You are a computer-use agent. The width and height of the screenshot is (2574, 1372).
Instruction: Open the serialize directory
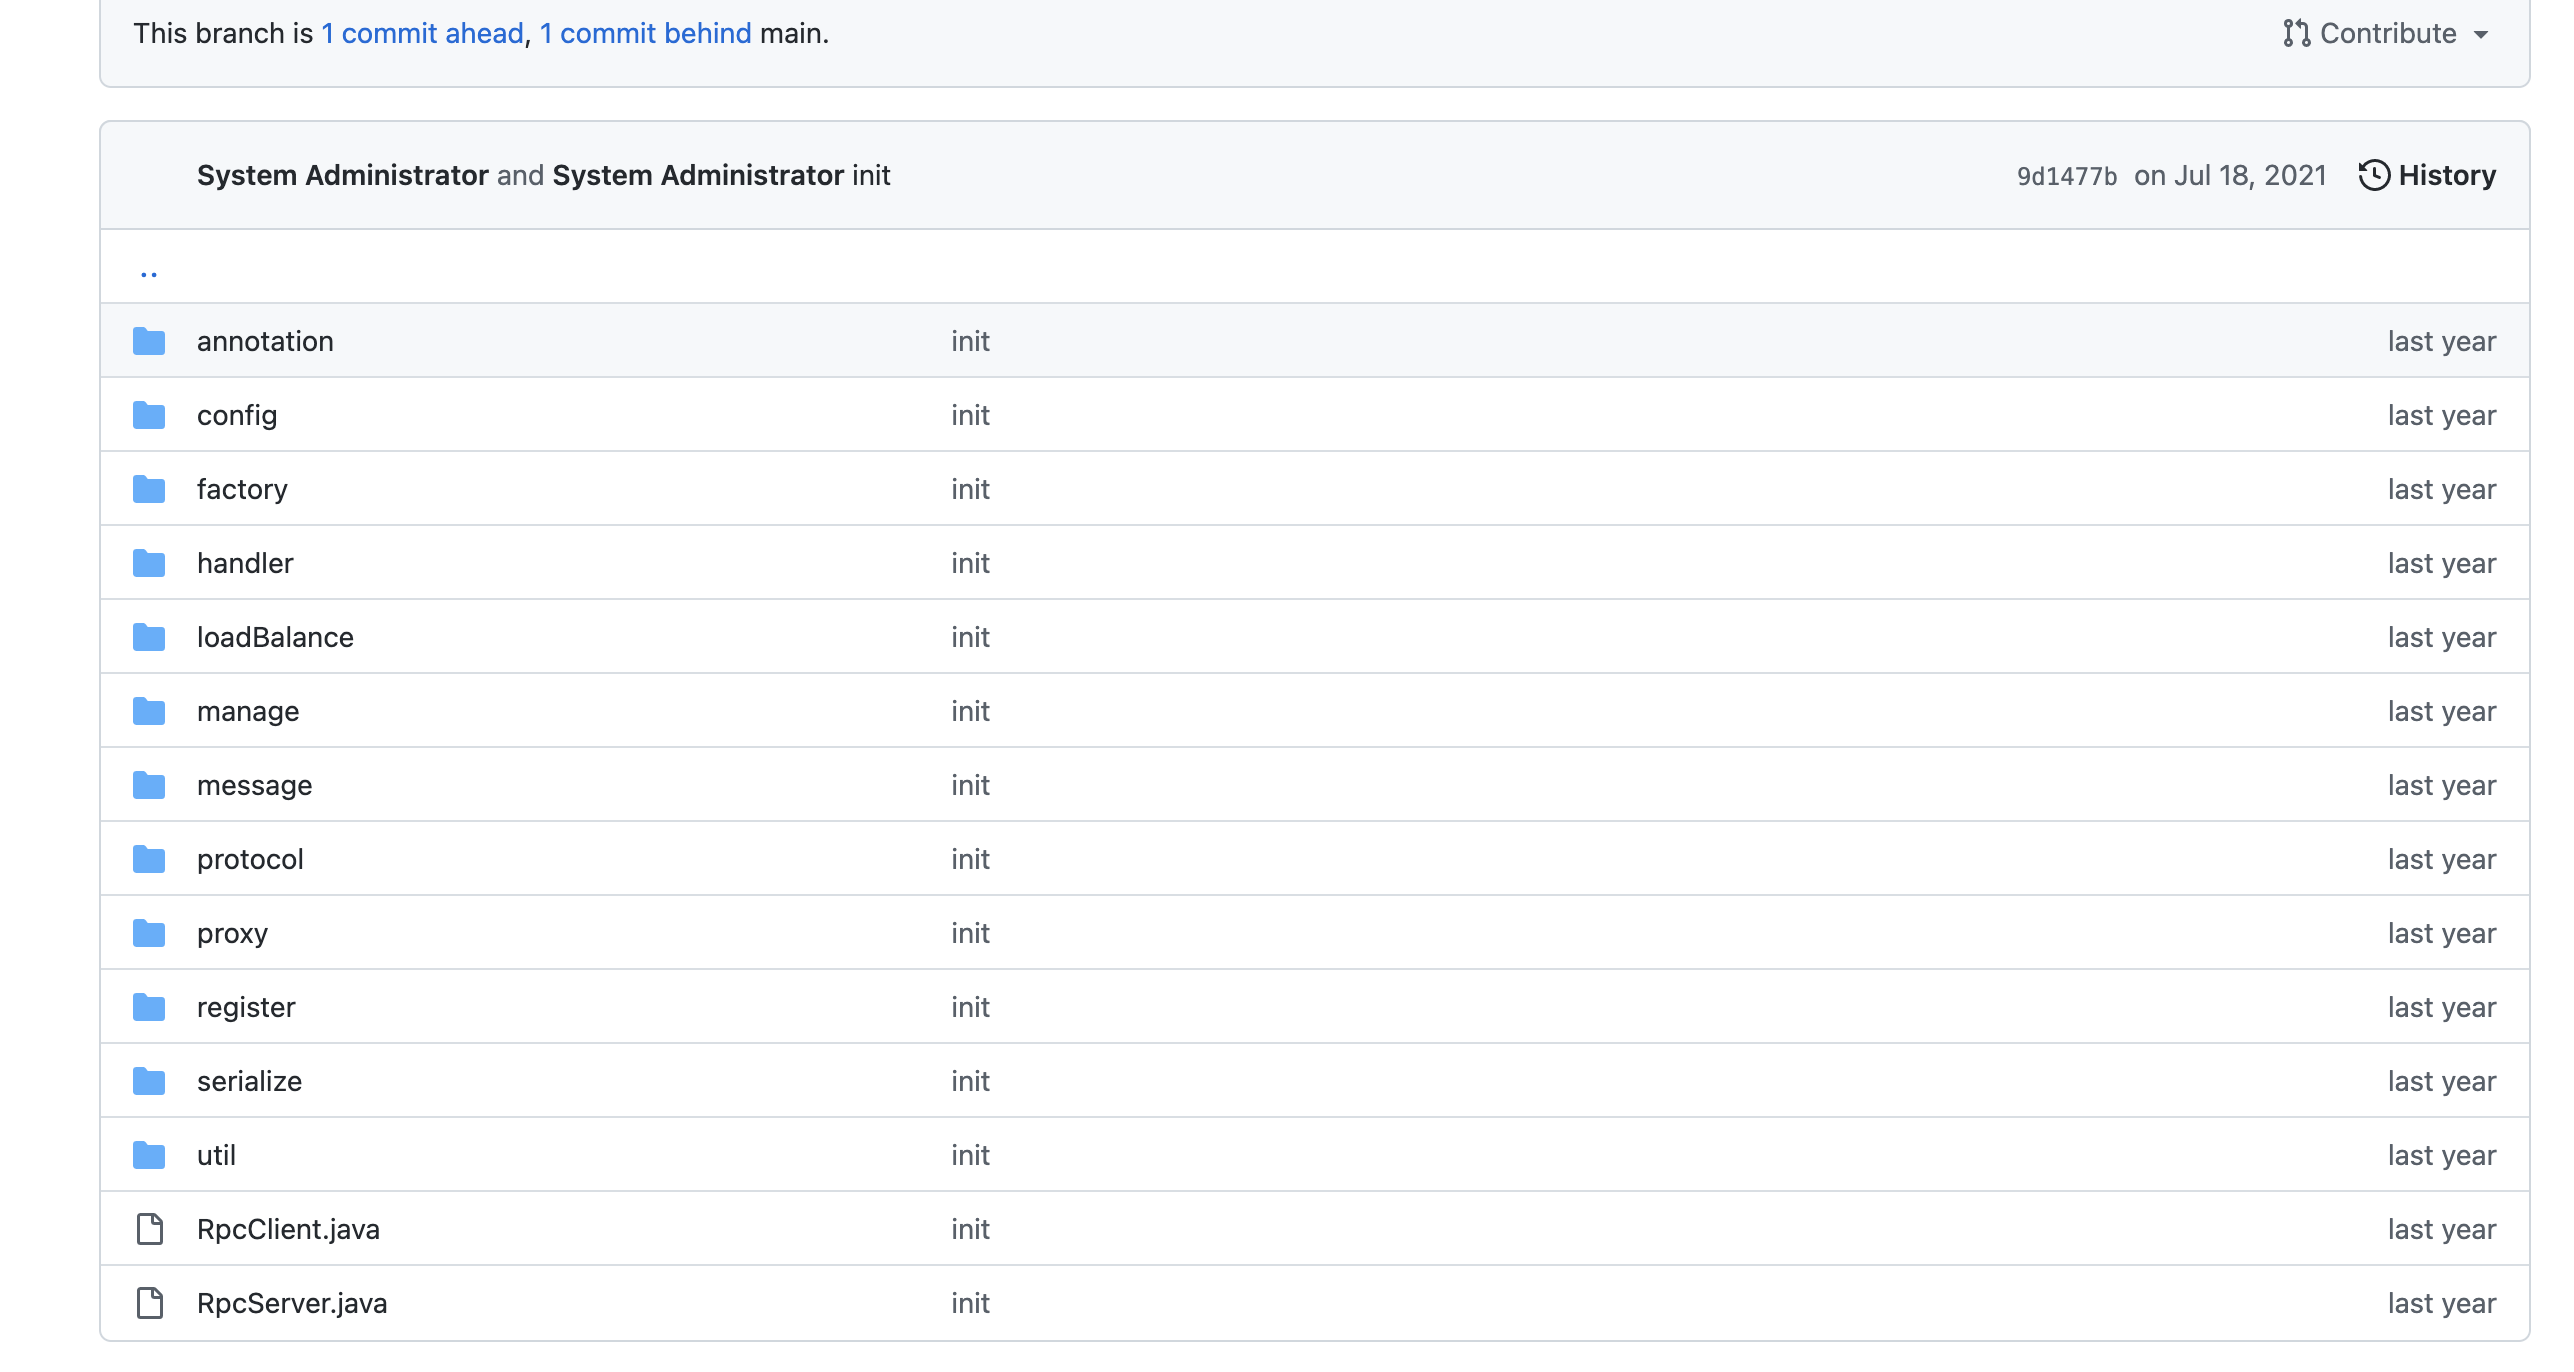[249, 1081]
